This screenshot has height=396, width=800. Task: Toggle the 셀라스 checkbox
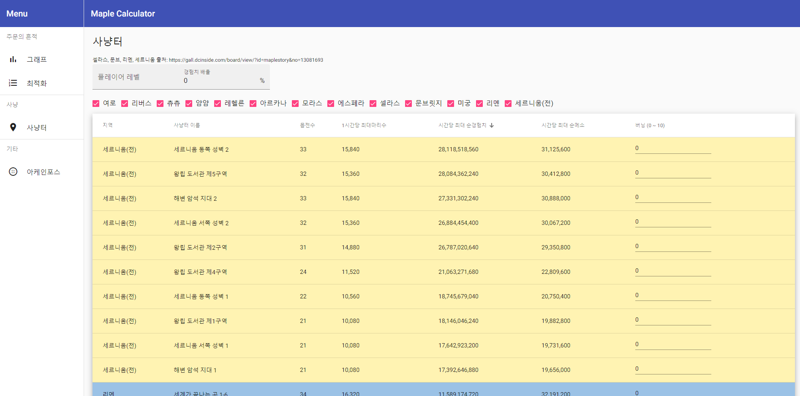(x=373, y=104)
